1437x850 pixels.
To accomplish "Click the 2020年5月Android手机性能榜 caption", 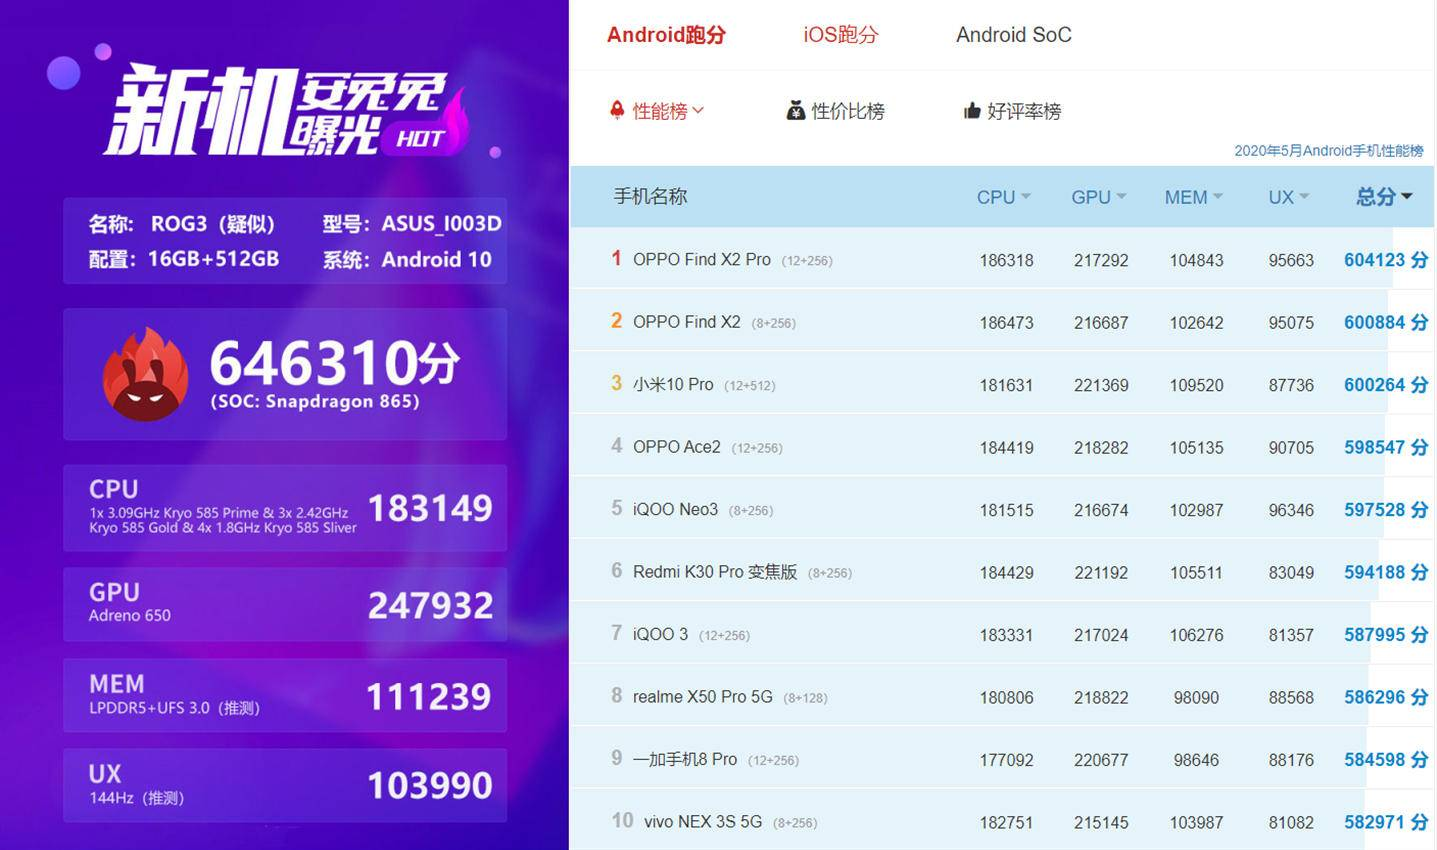I will [x=1328, y=151].
